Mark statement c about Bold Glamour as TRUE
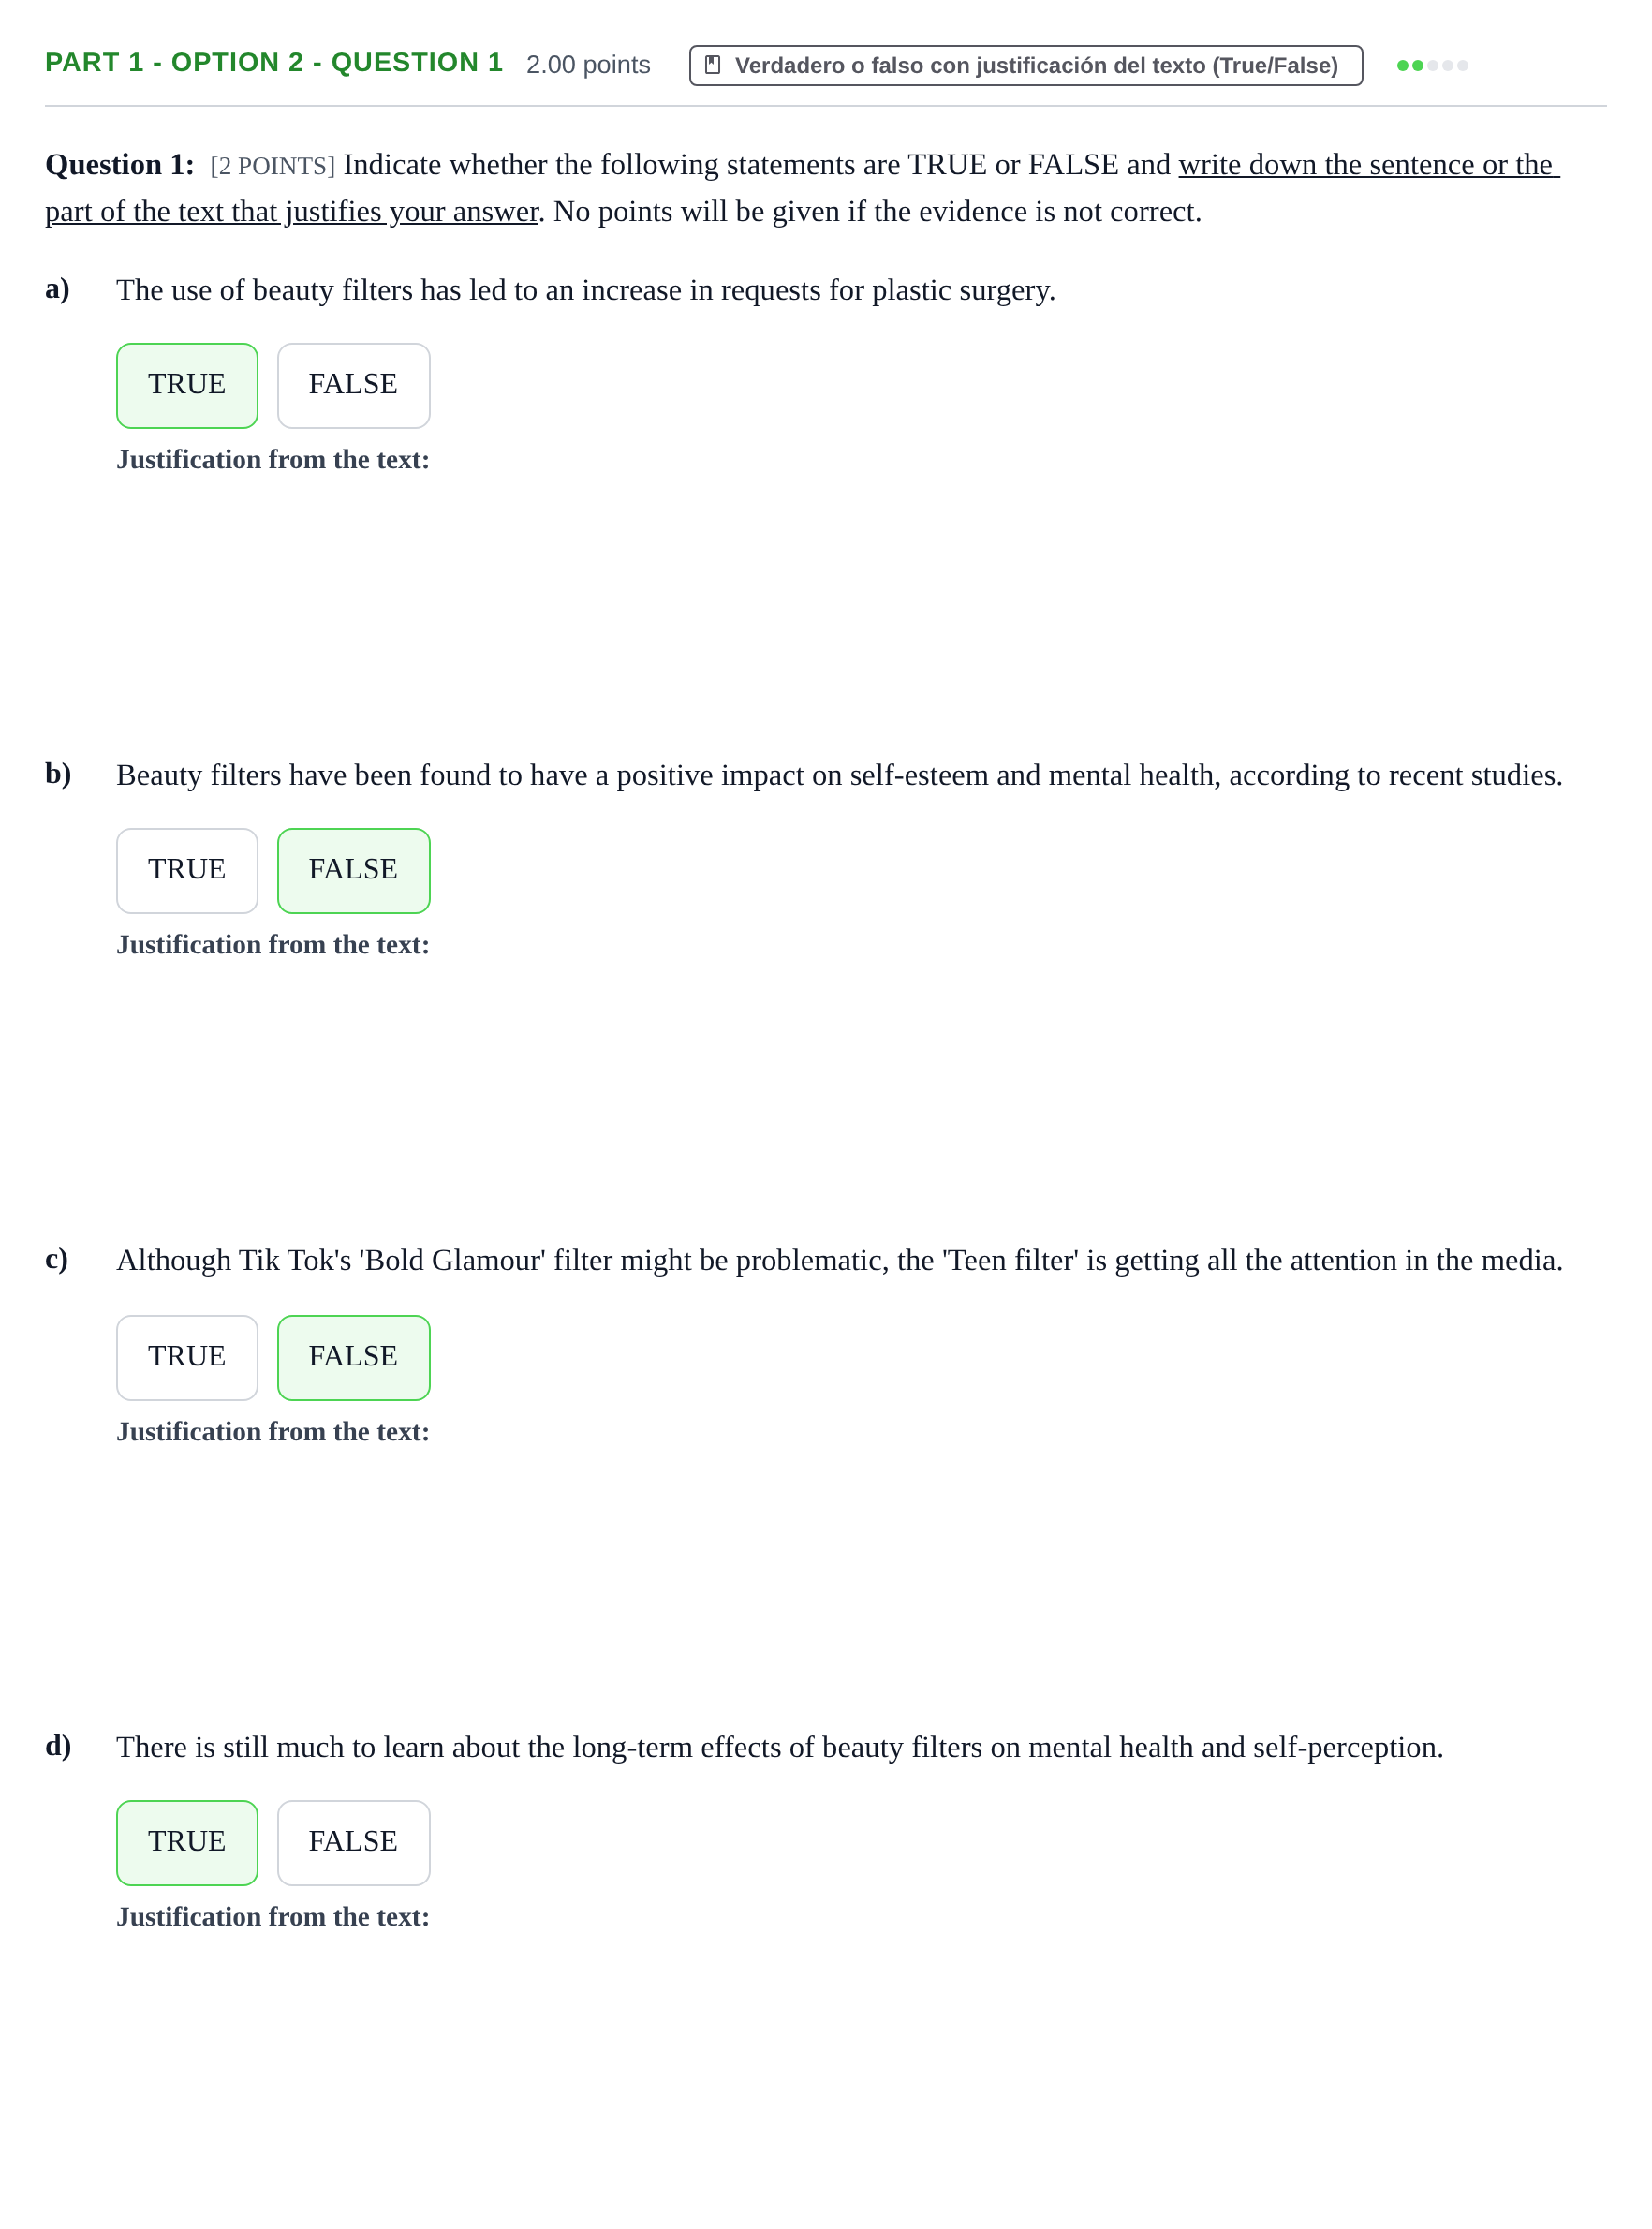1652x2229 pixels. [187, 1357]
